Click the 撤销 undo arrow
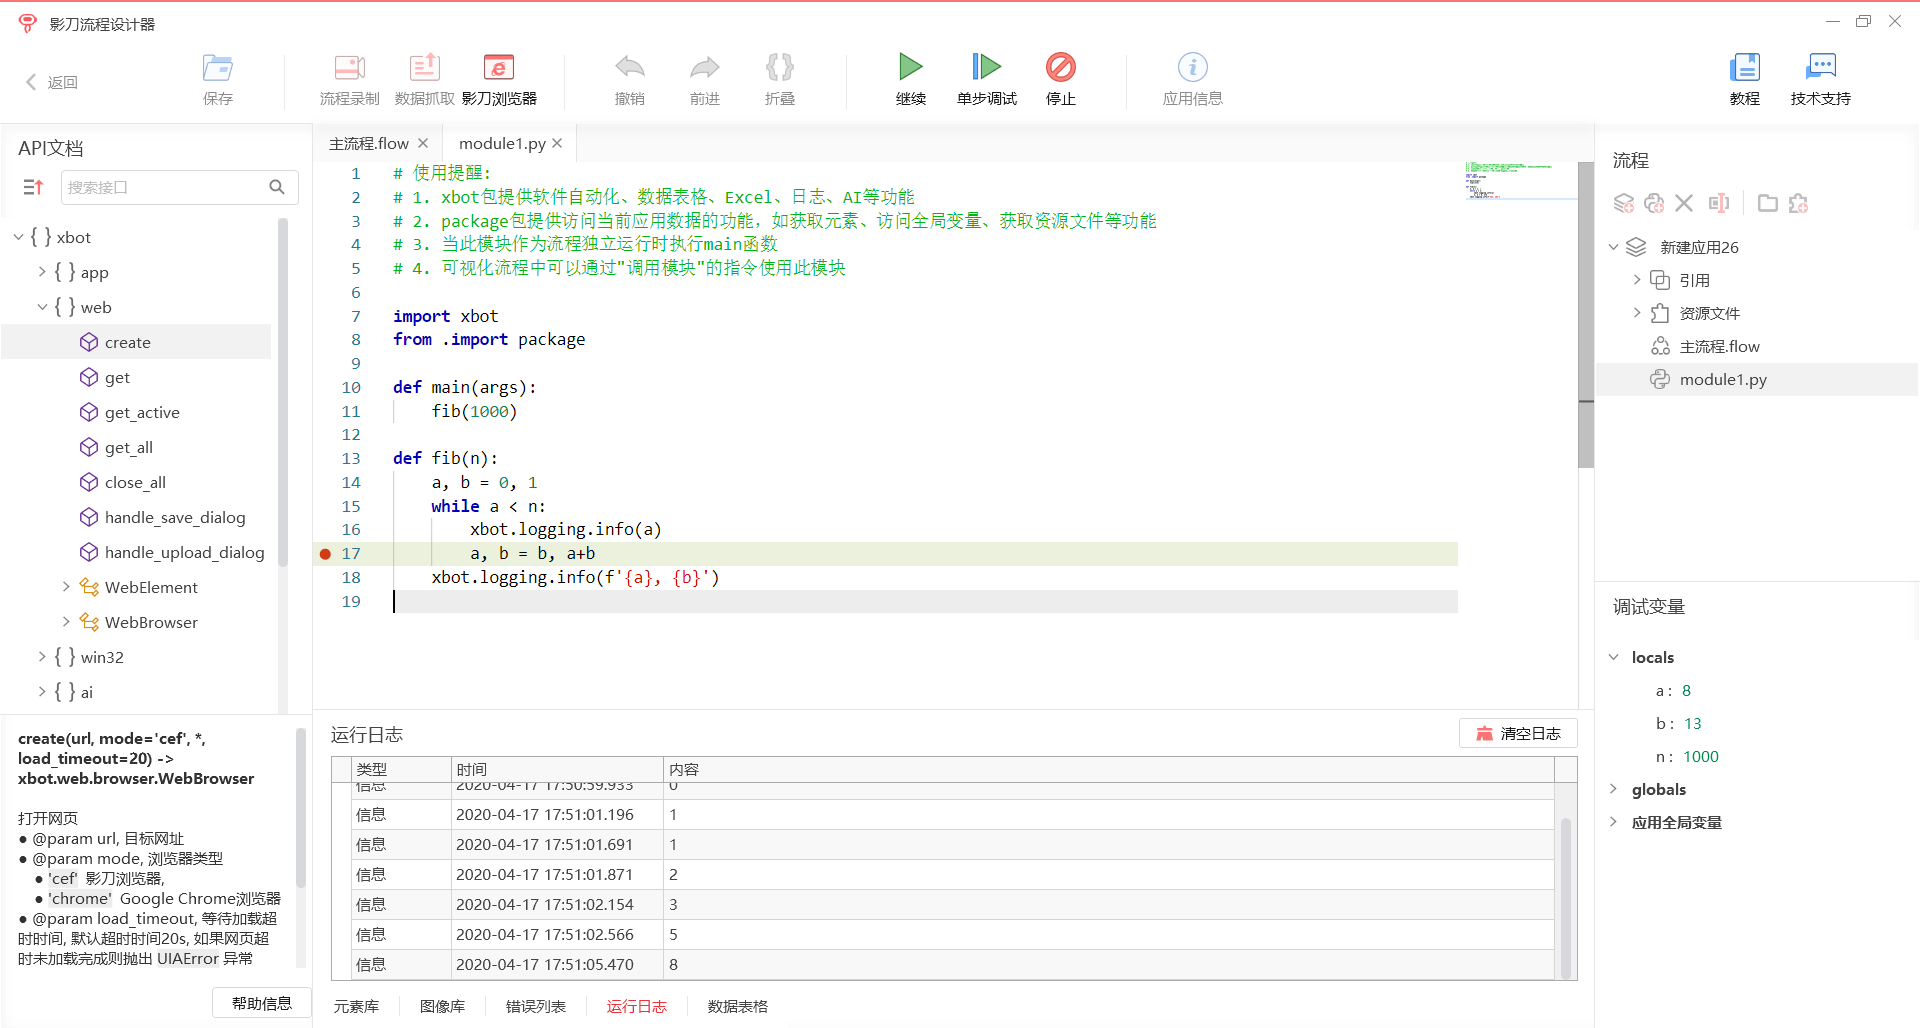This screenshot has height=1028, width=1920. pos(629,68)
